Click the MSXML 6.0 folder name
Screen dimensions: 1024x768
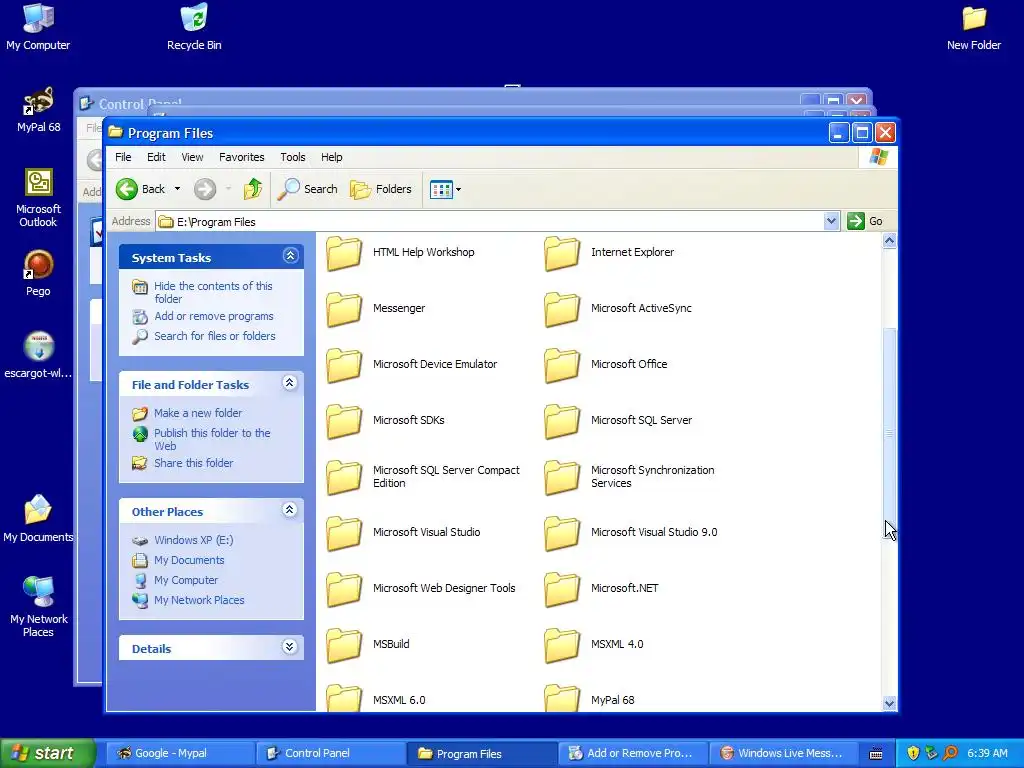pos(399,700)
